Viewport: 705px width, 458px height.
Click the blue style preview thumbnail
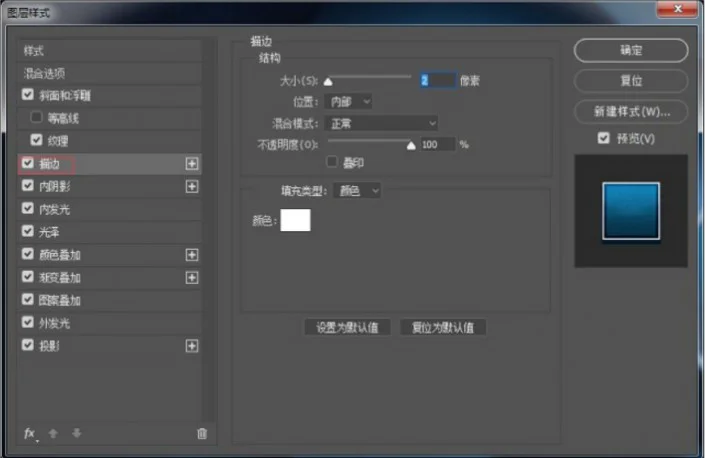tap(631, 211)
